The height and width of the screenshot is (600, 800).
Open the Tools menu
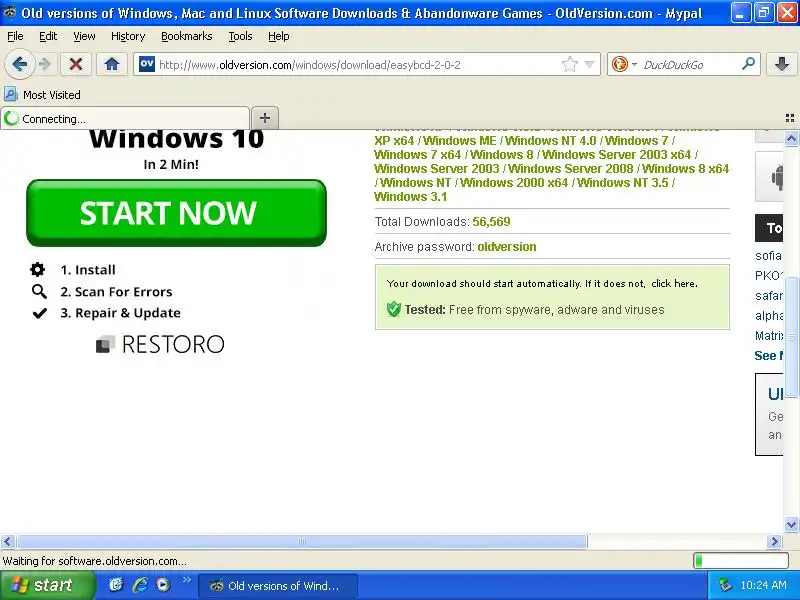pos(240,36)
